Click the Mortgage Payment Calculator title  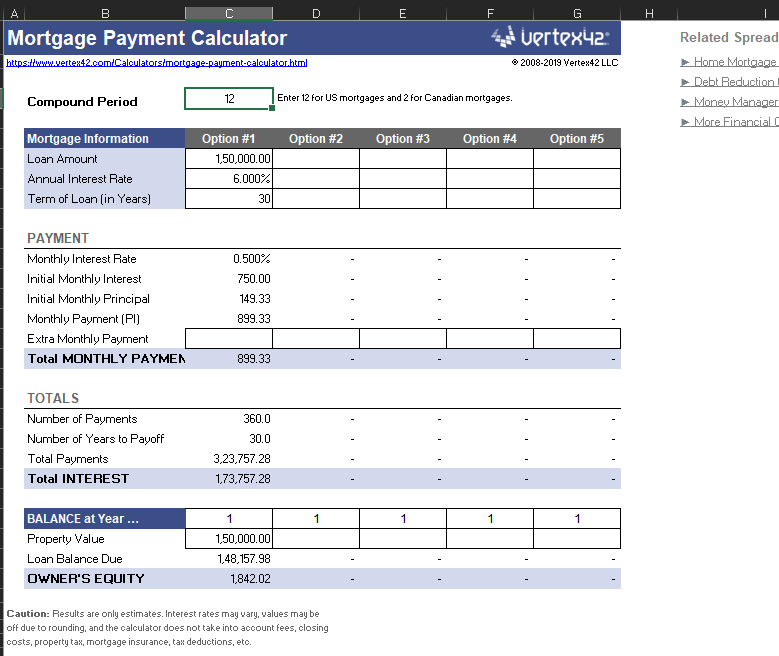tap(147, 38)
